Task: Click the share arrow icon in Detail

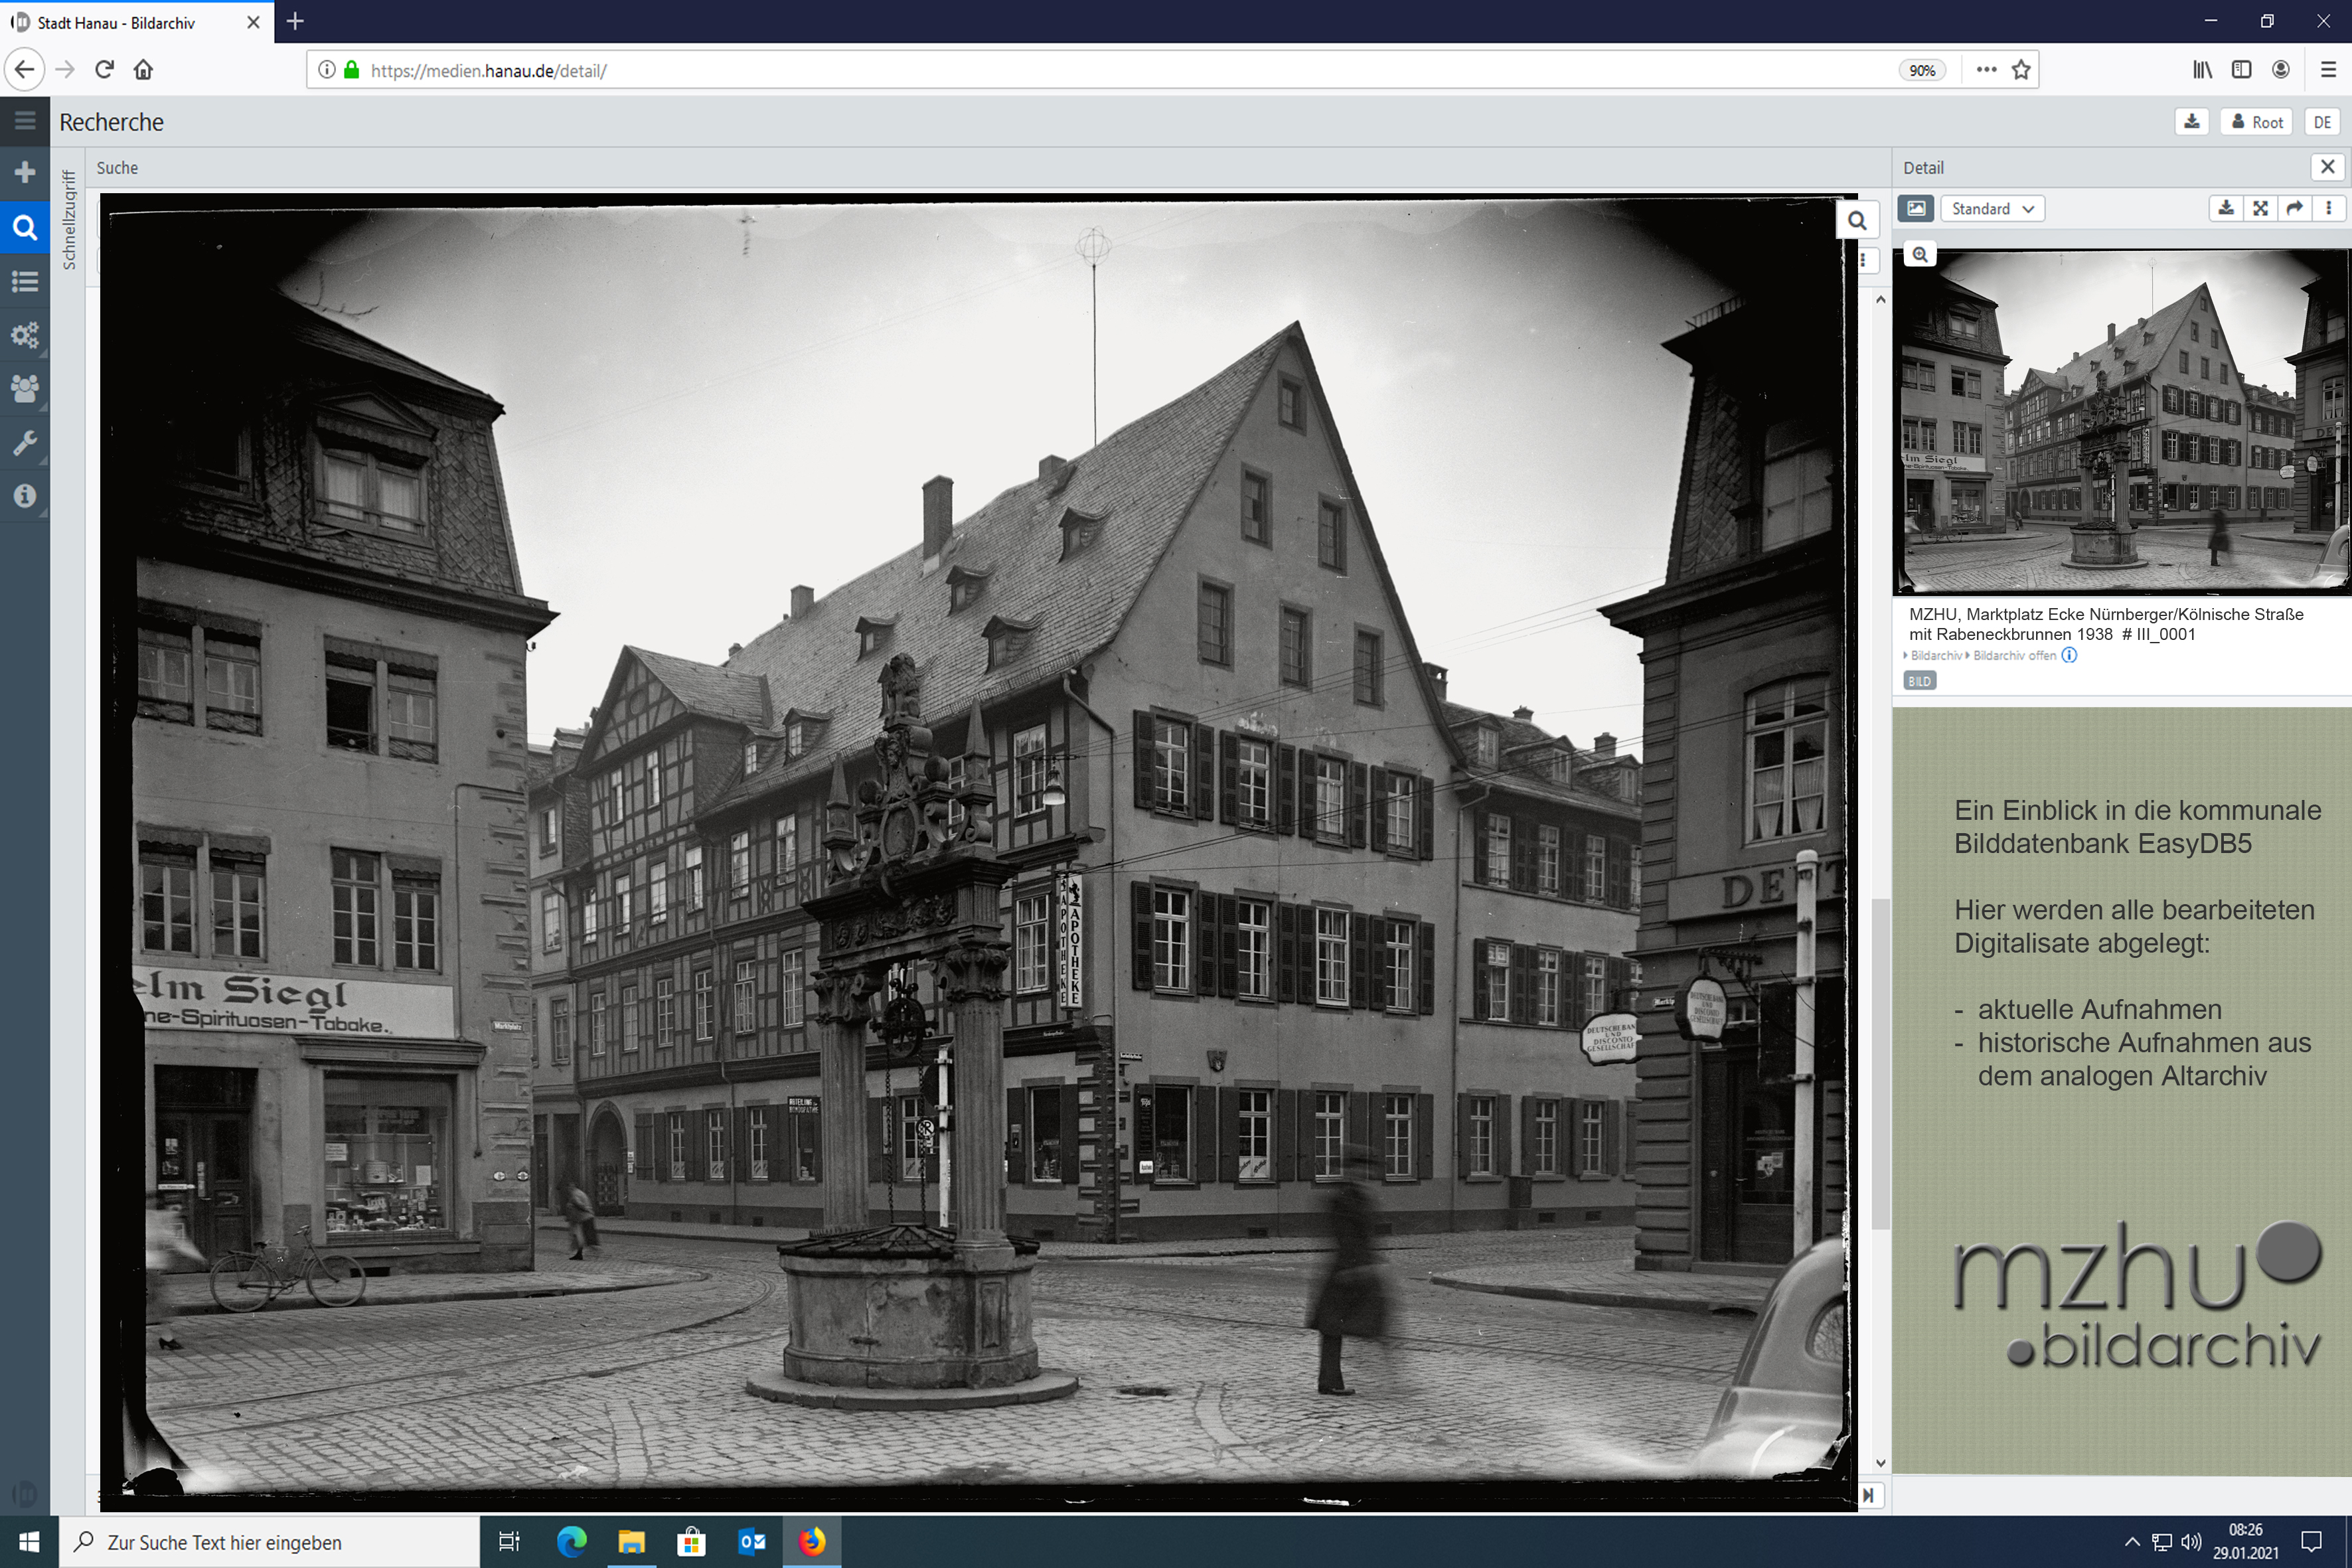Action: [2295, 208]
